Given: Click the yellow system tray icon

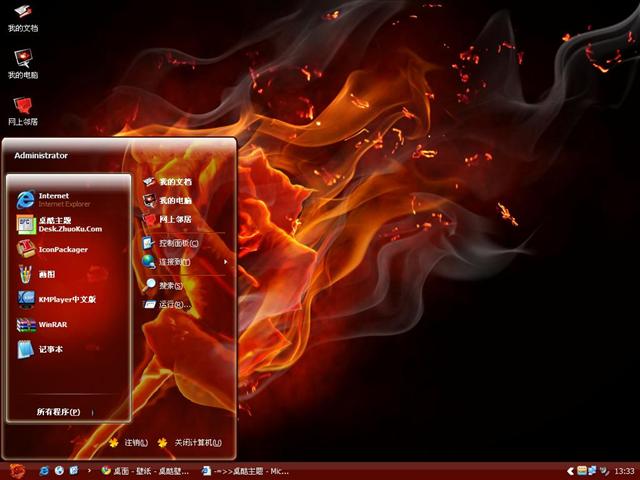Looking at the screenshot, I should (x=582, y=471).
